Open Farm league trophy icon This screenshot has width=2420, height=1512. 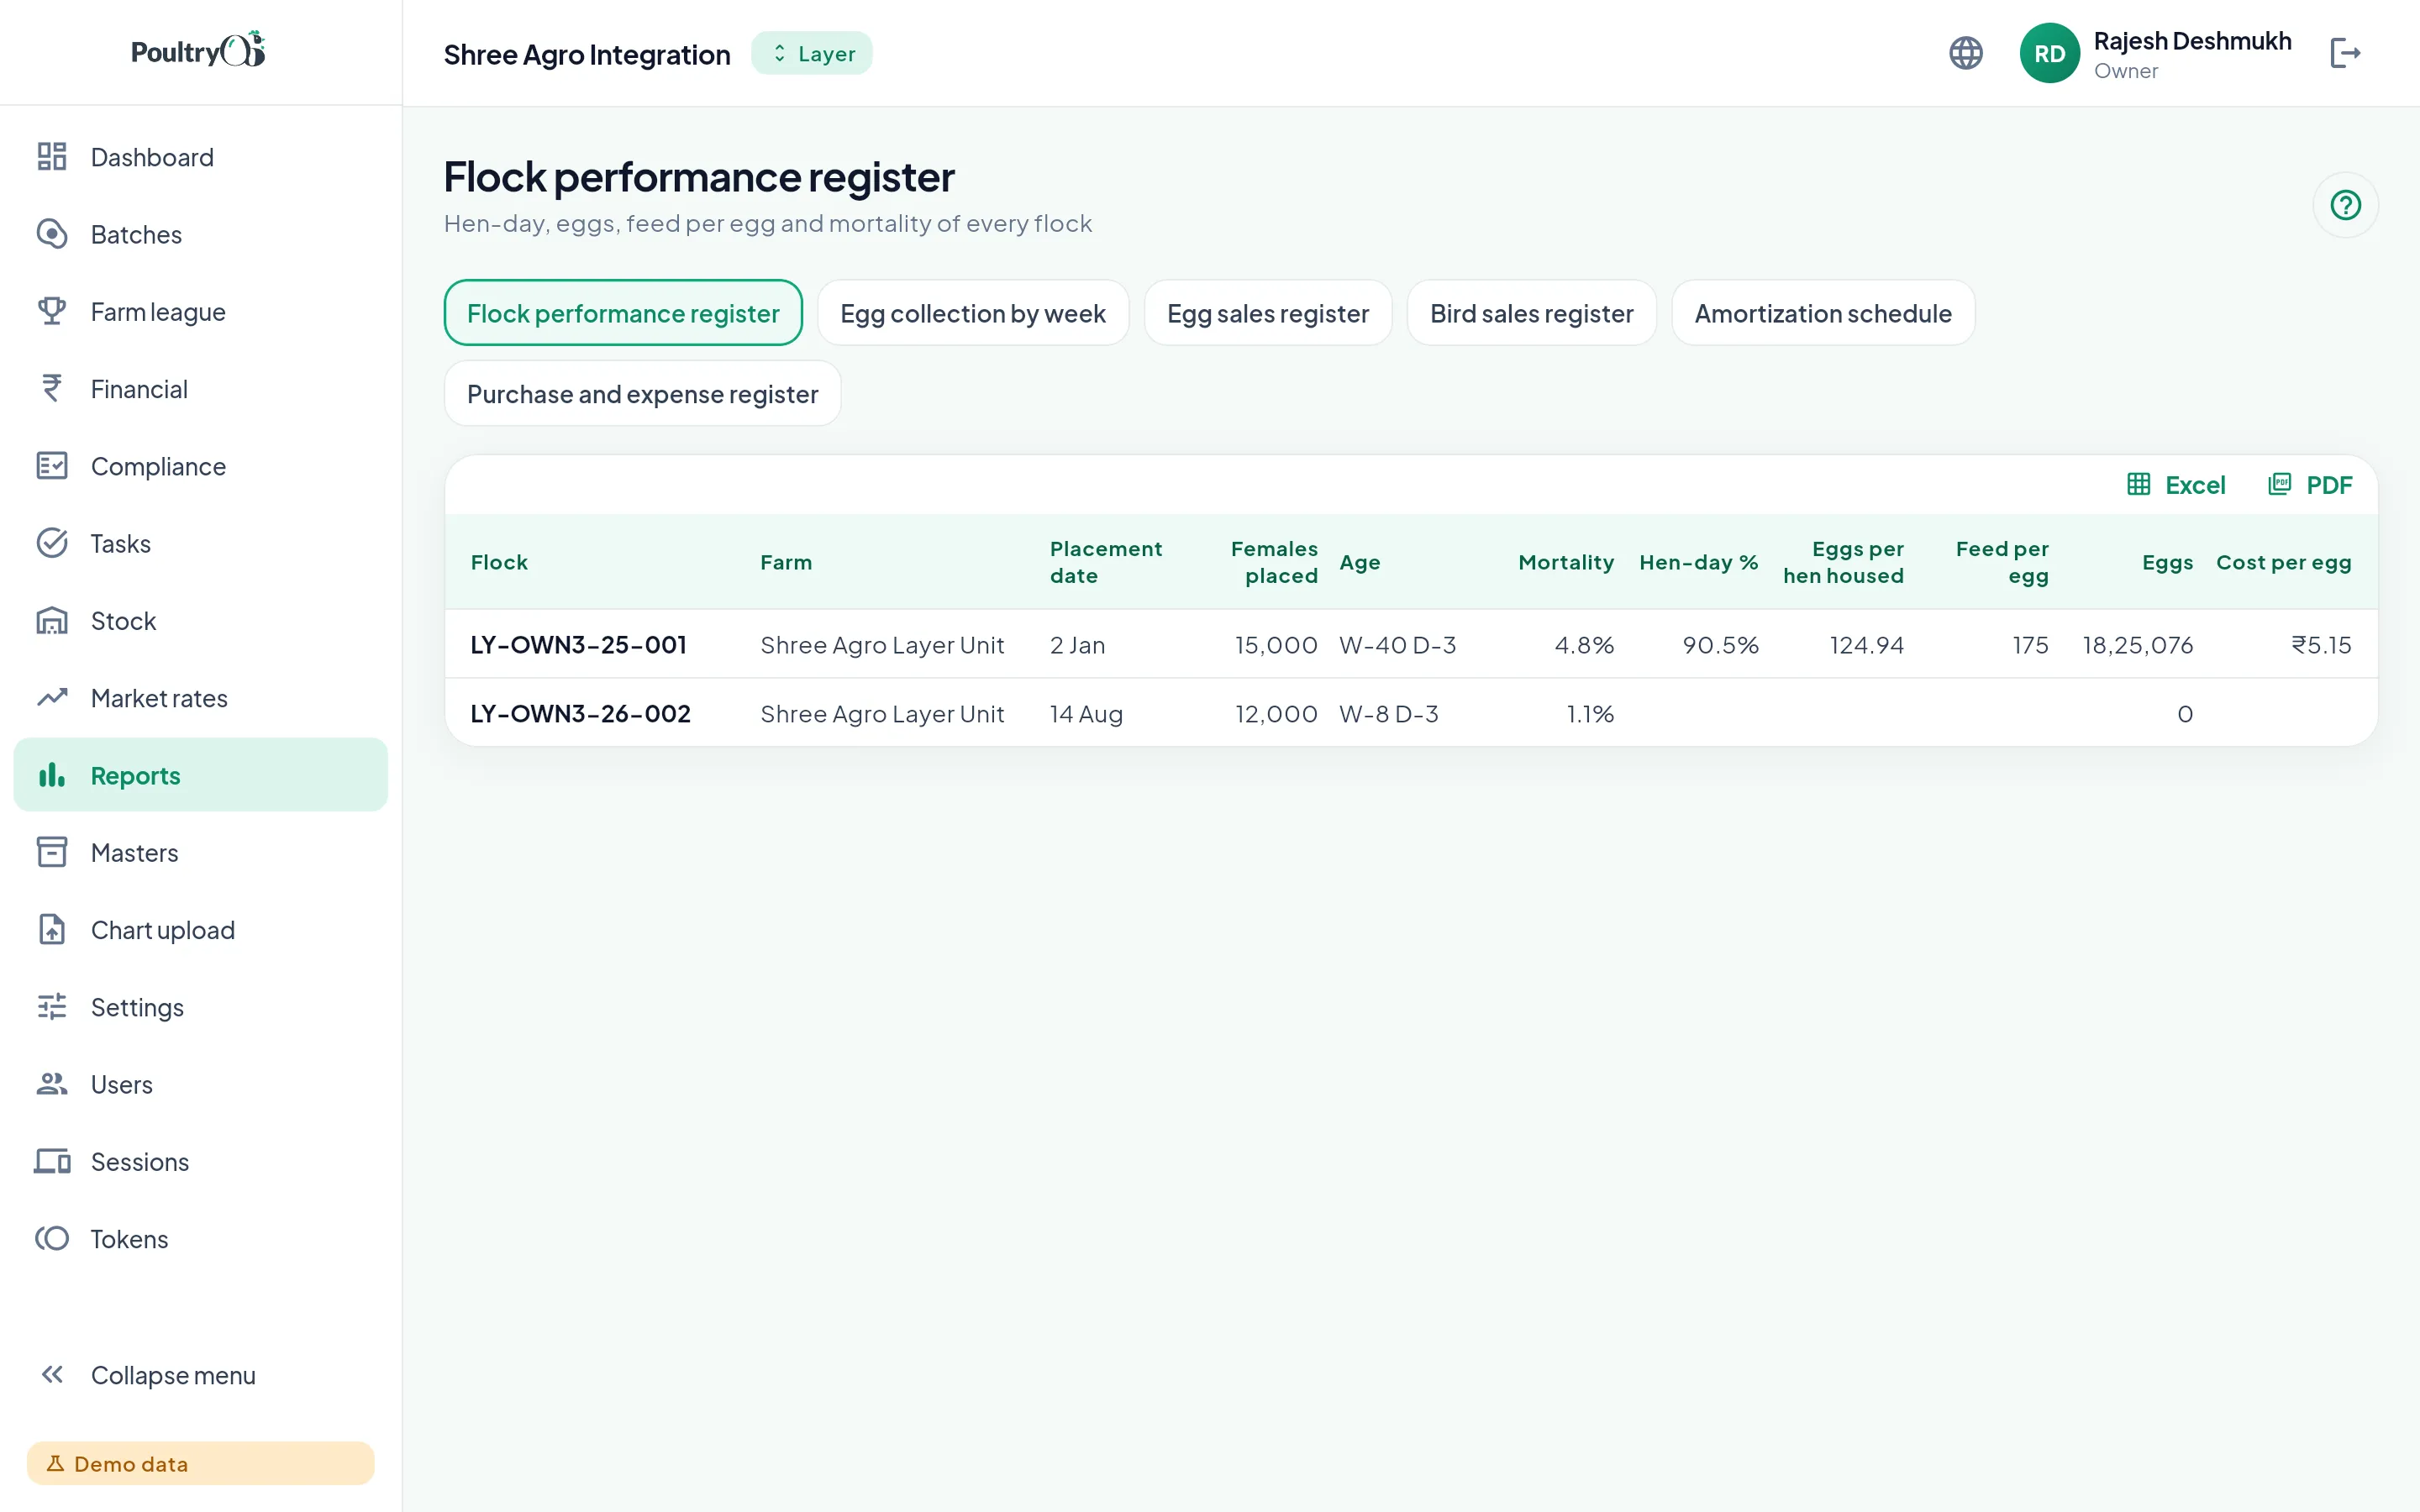click(x=52, y=311)
